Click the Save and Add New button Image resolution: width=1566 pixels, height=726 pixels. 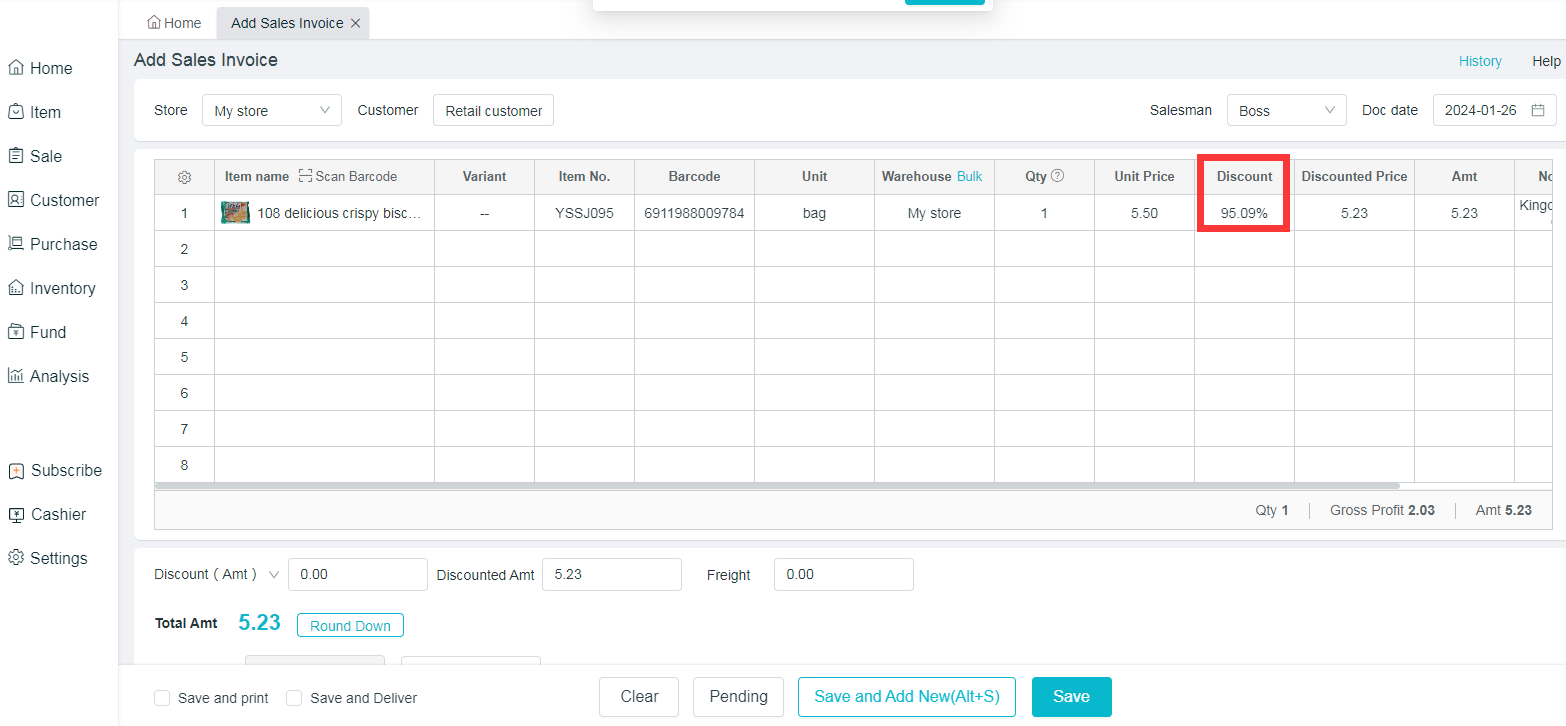click(x=906, y=697)
